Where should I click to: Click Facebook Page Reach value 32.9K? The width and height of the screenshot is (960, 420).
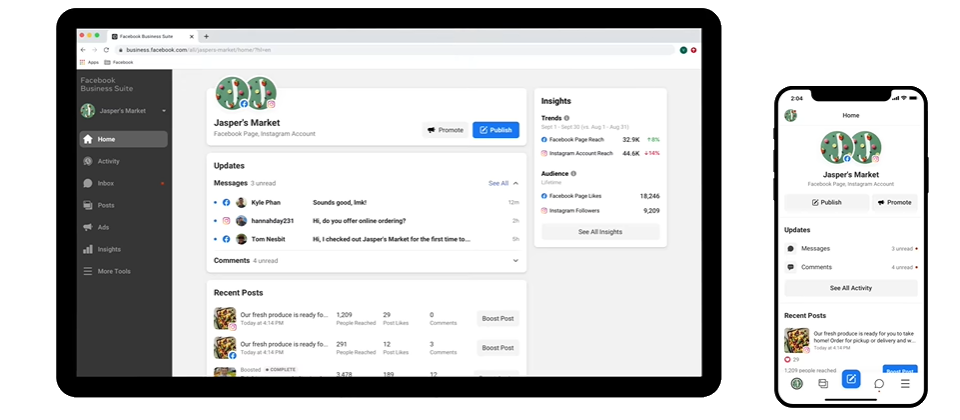point(631,140)
